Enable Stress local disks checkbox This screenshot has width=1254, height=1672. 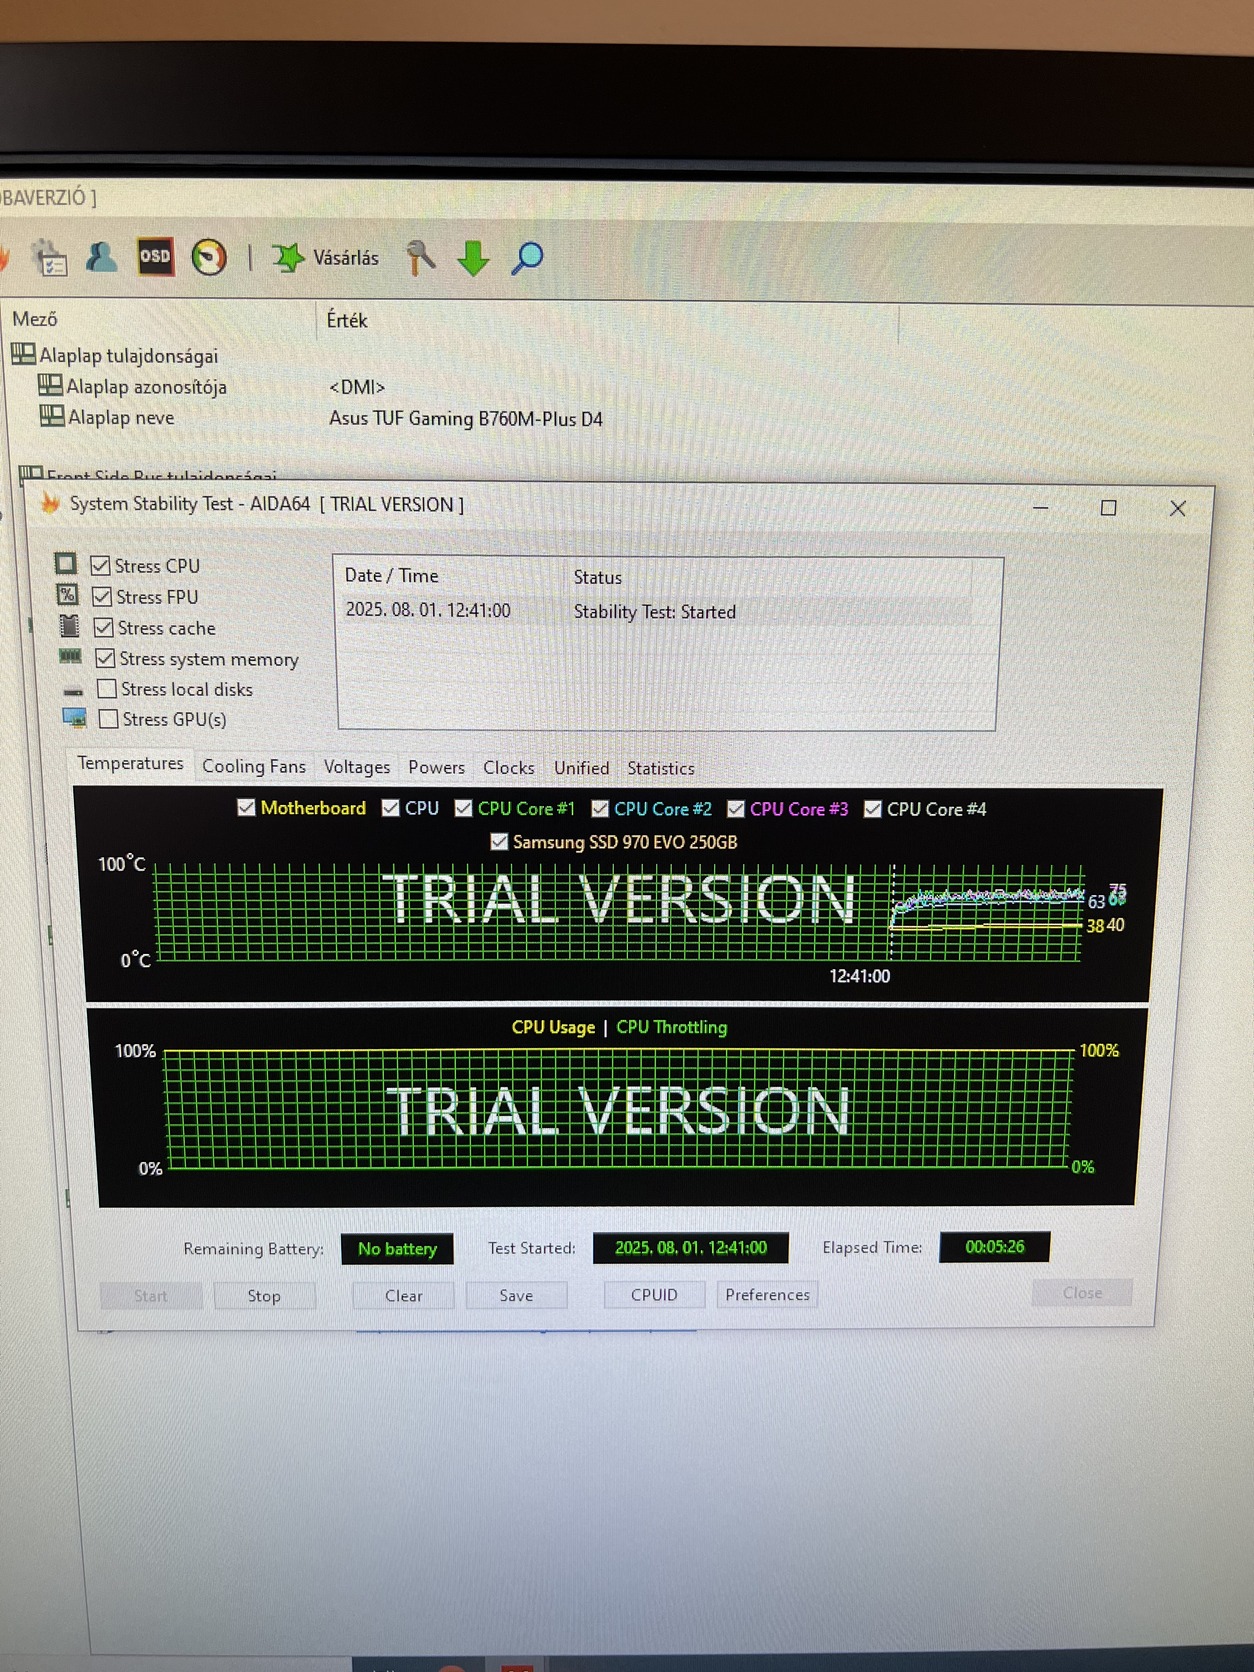click(x=107, y=688)
